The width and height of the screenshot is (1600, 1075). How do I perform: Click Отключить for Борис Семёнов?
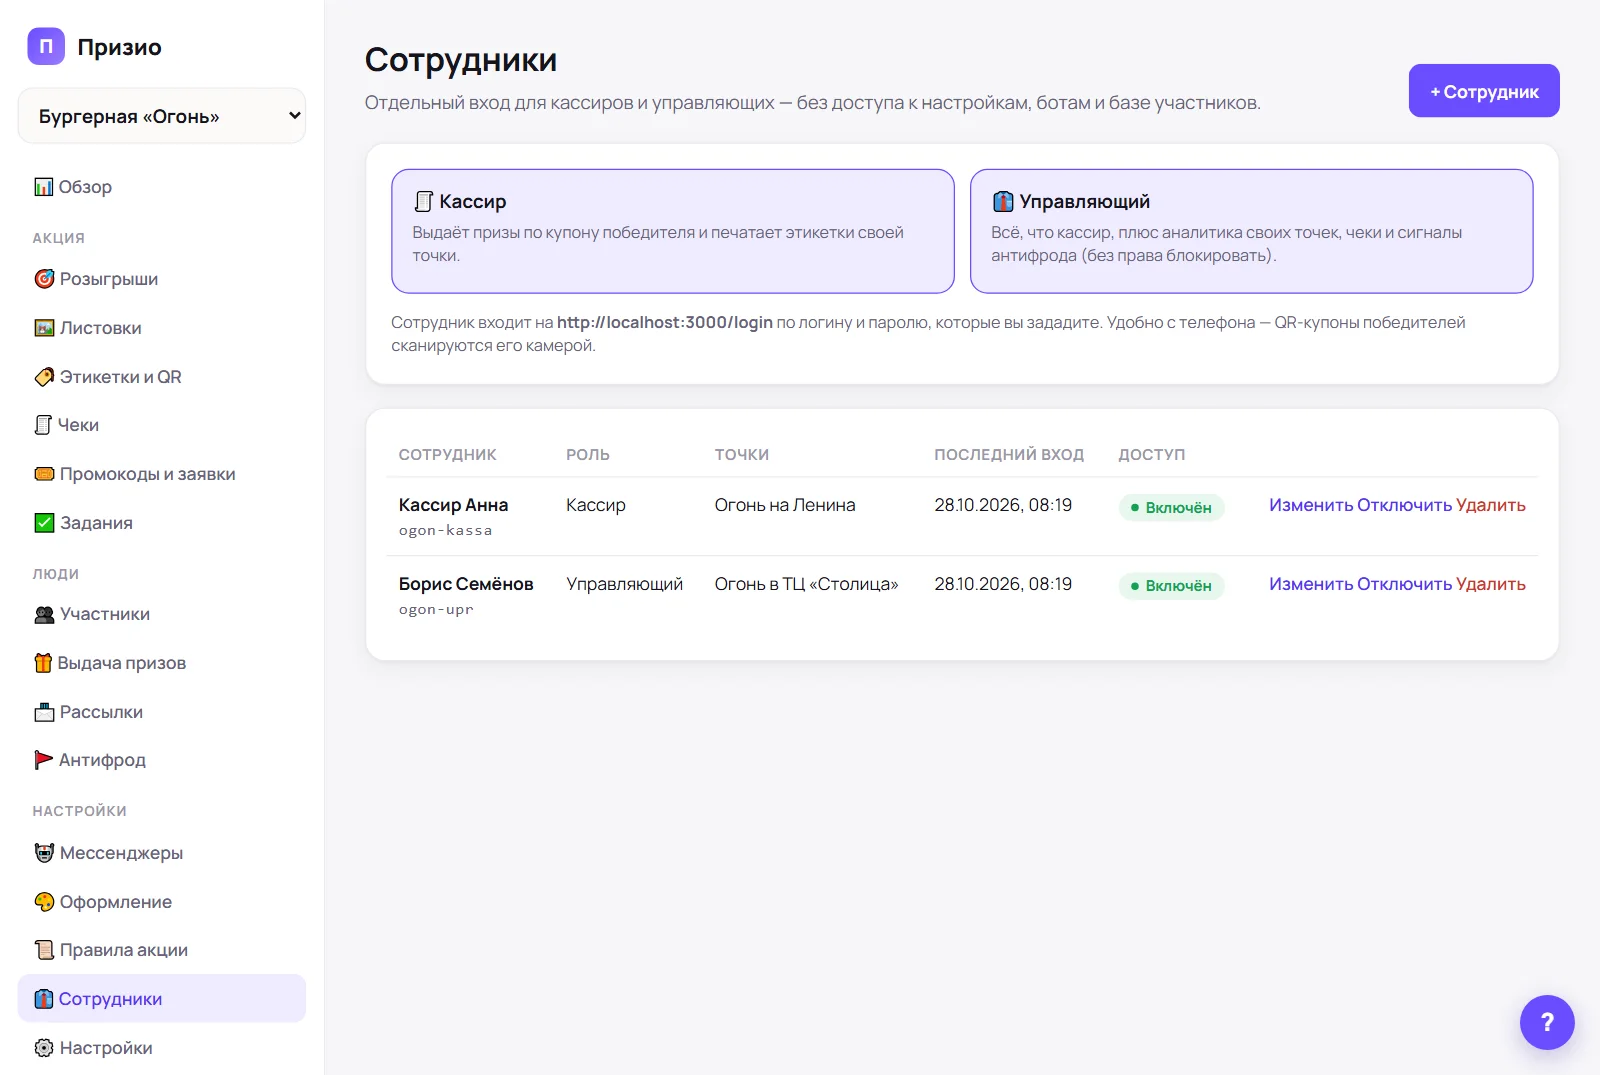tap(1404, 584)
